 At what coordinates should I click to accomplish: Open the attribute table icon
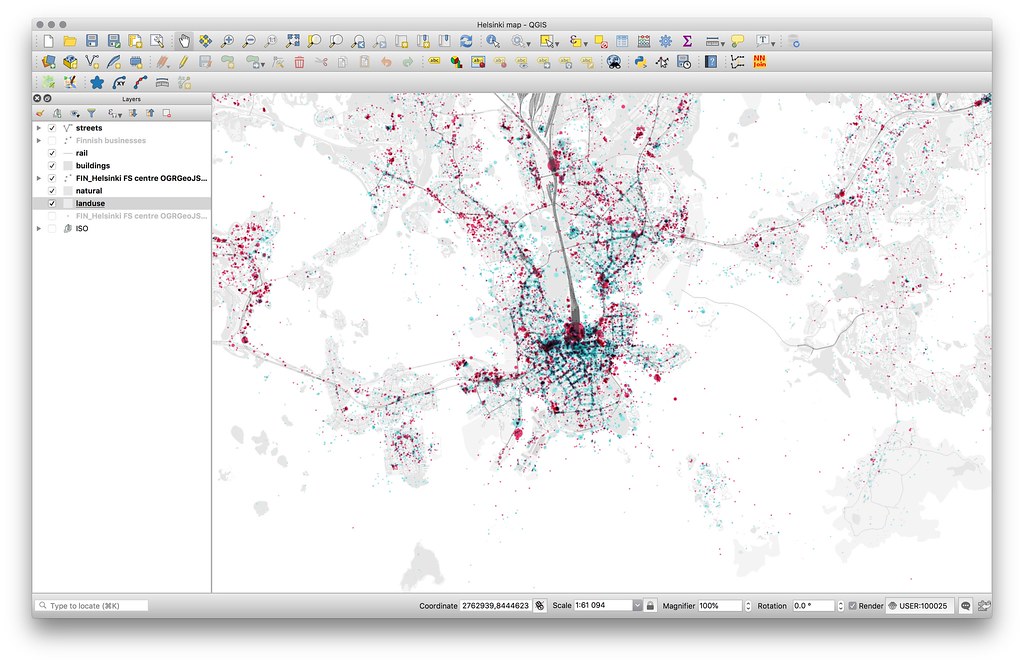click(x=622, y=41)
